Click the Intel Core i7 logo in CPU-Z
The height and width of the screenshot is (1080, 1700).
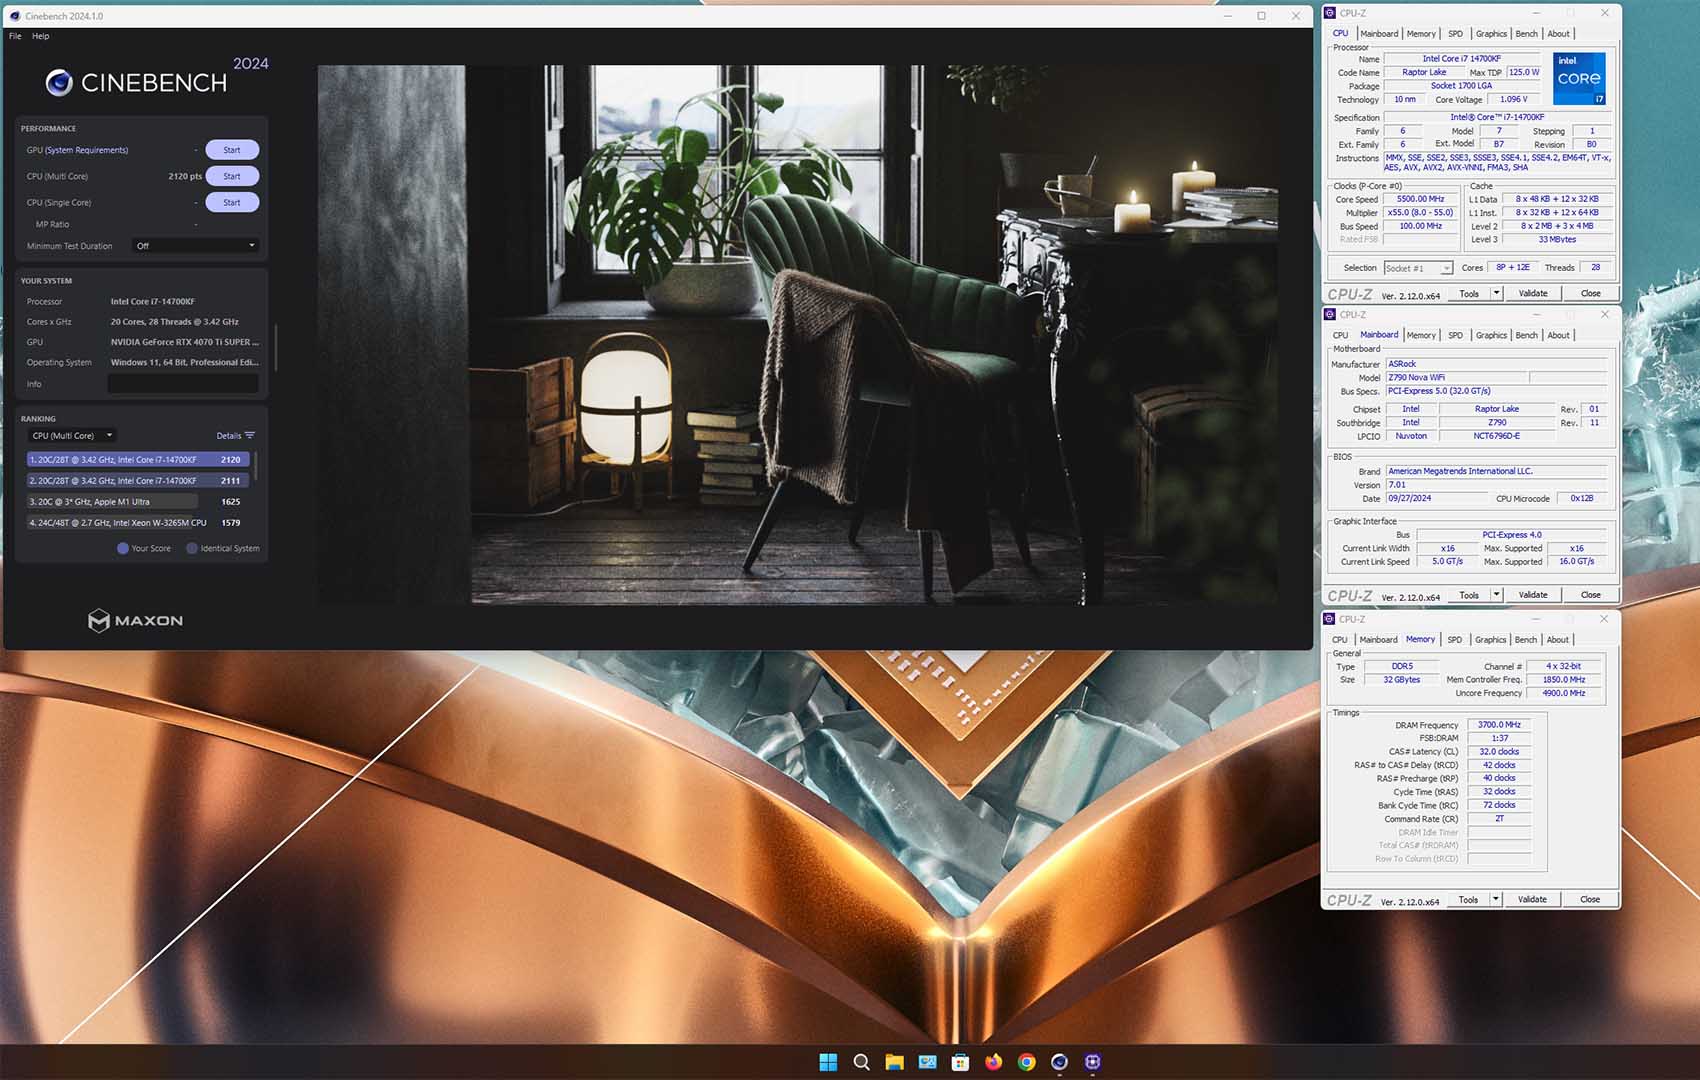point(1579,78)
